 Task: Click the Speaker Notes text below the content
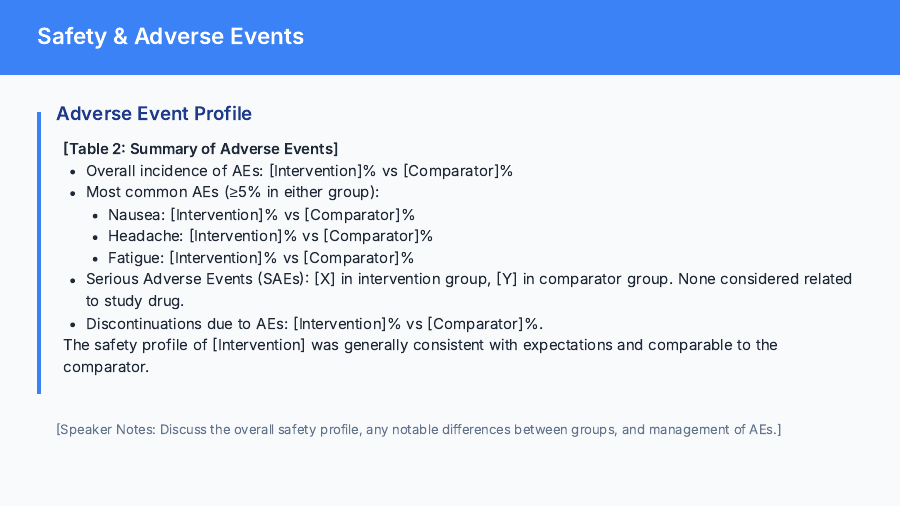[x=418, y=430]
